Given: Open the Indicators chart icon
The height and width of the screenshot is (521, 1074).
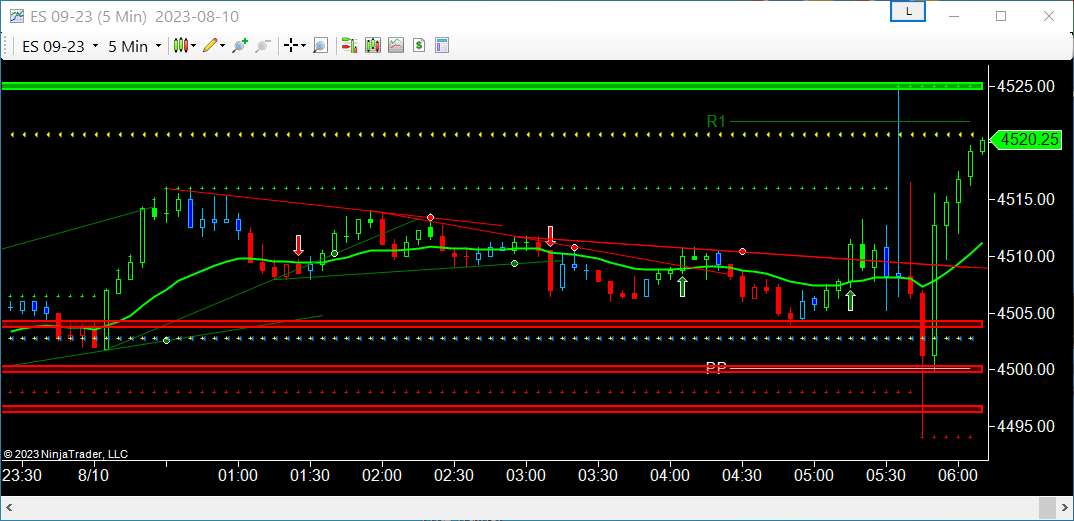Looking at the screenshot, I should click(x=396, y=46).
